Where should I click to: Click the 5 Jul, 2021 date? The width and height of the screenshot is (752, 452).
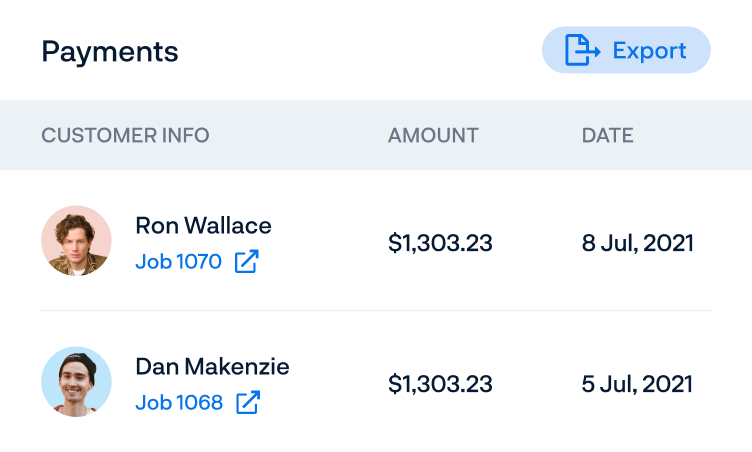[637, 383]
